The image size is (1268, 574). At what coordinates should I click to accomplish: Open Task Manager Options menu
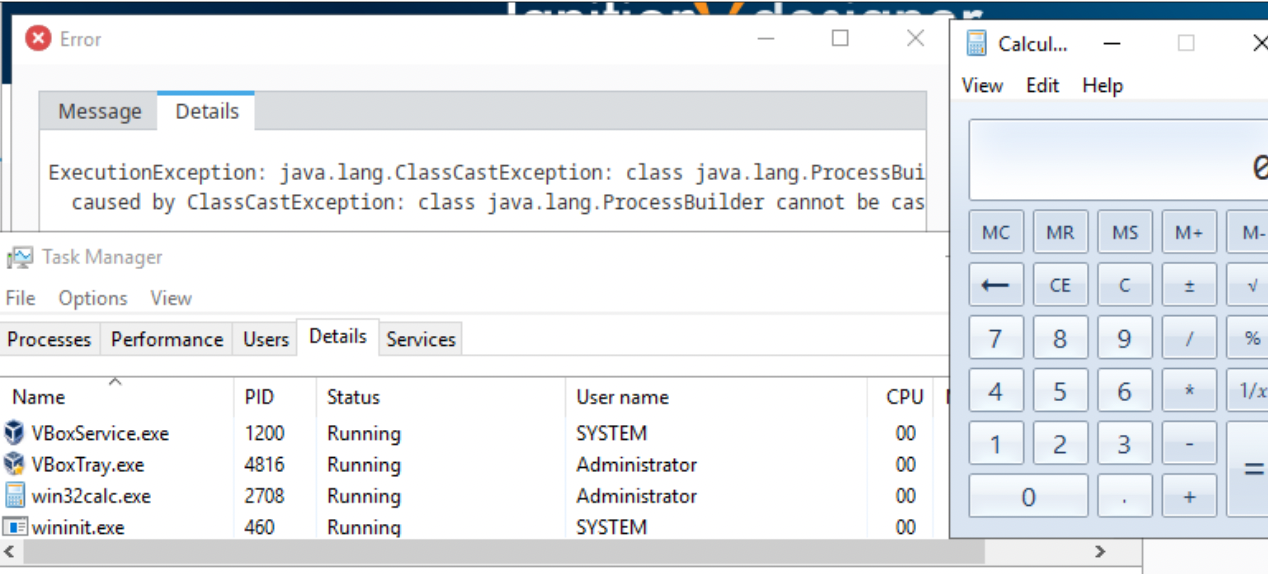pyautogui.click(x=93, y=298)
